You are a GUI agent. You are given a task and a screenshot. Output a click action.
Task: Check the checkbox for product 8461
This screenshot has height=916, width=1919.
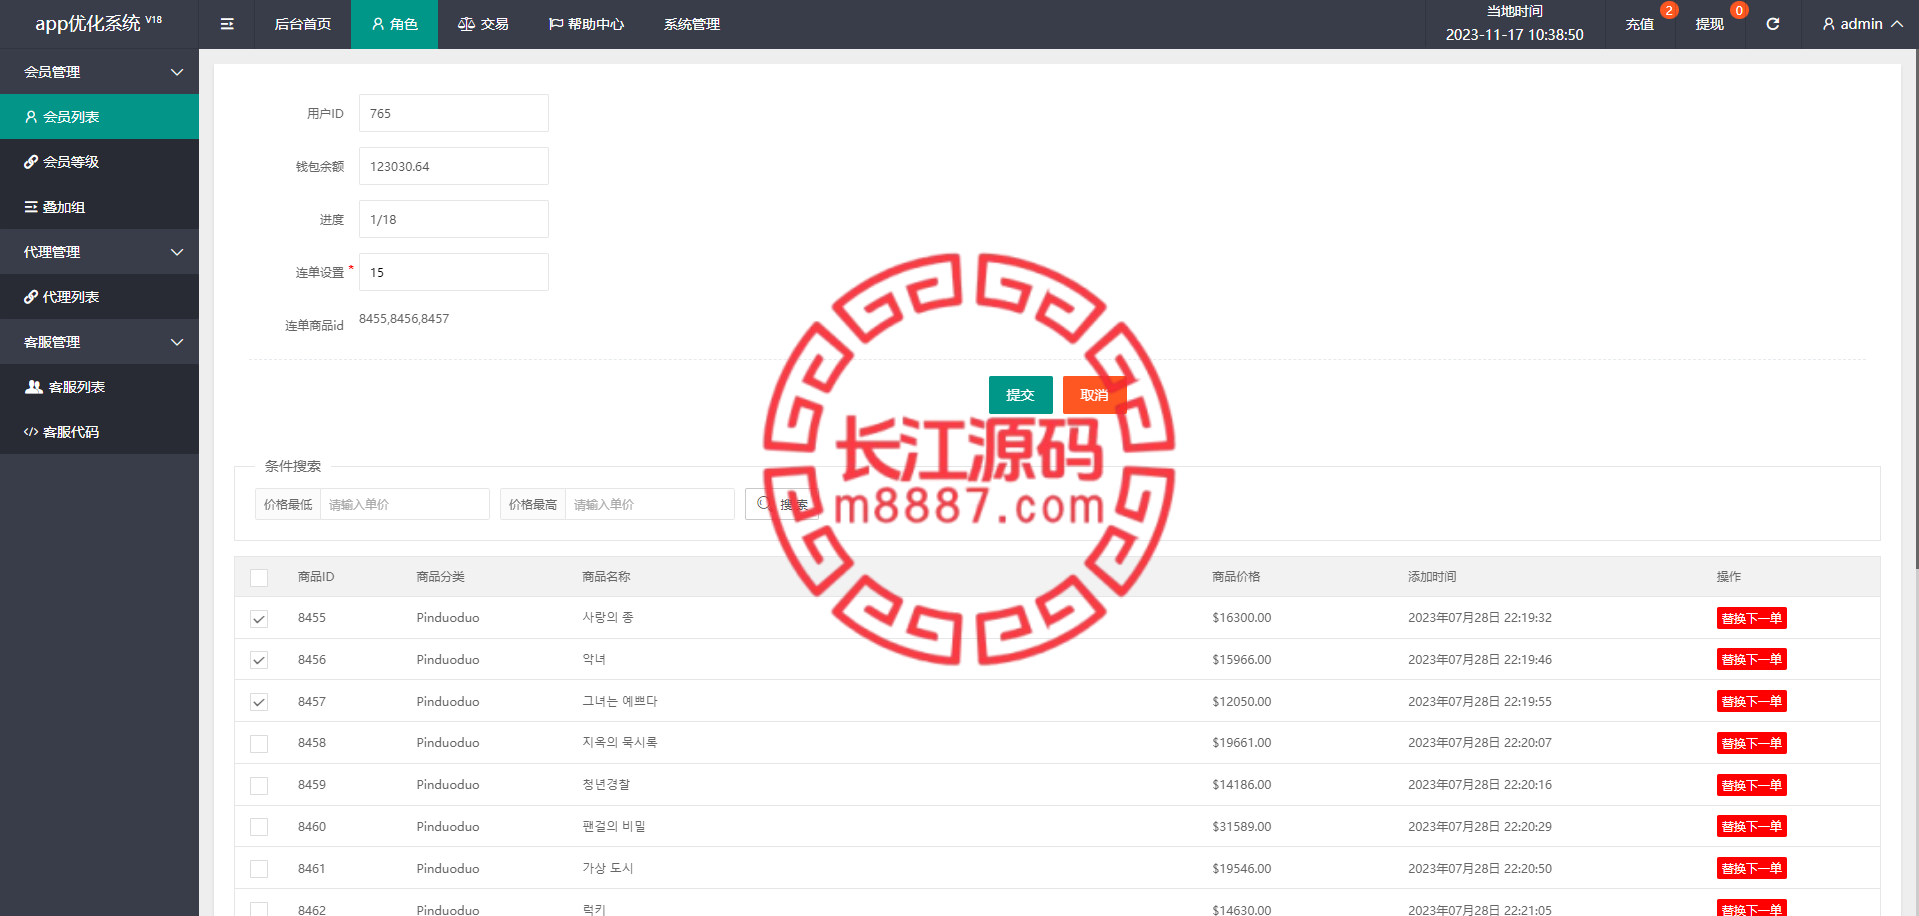point(259,869)
